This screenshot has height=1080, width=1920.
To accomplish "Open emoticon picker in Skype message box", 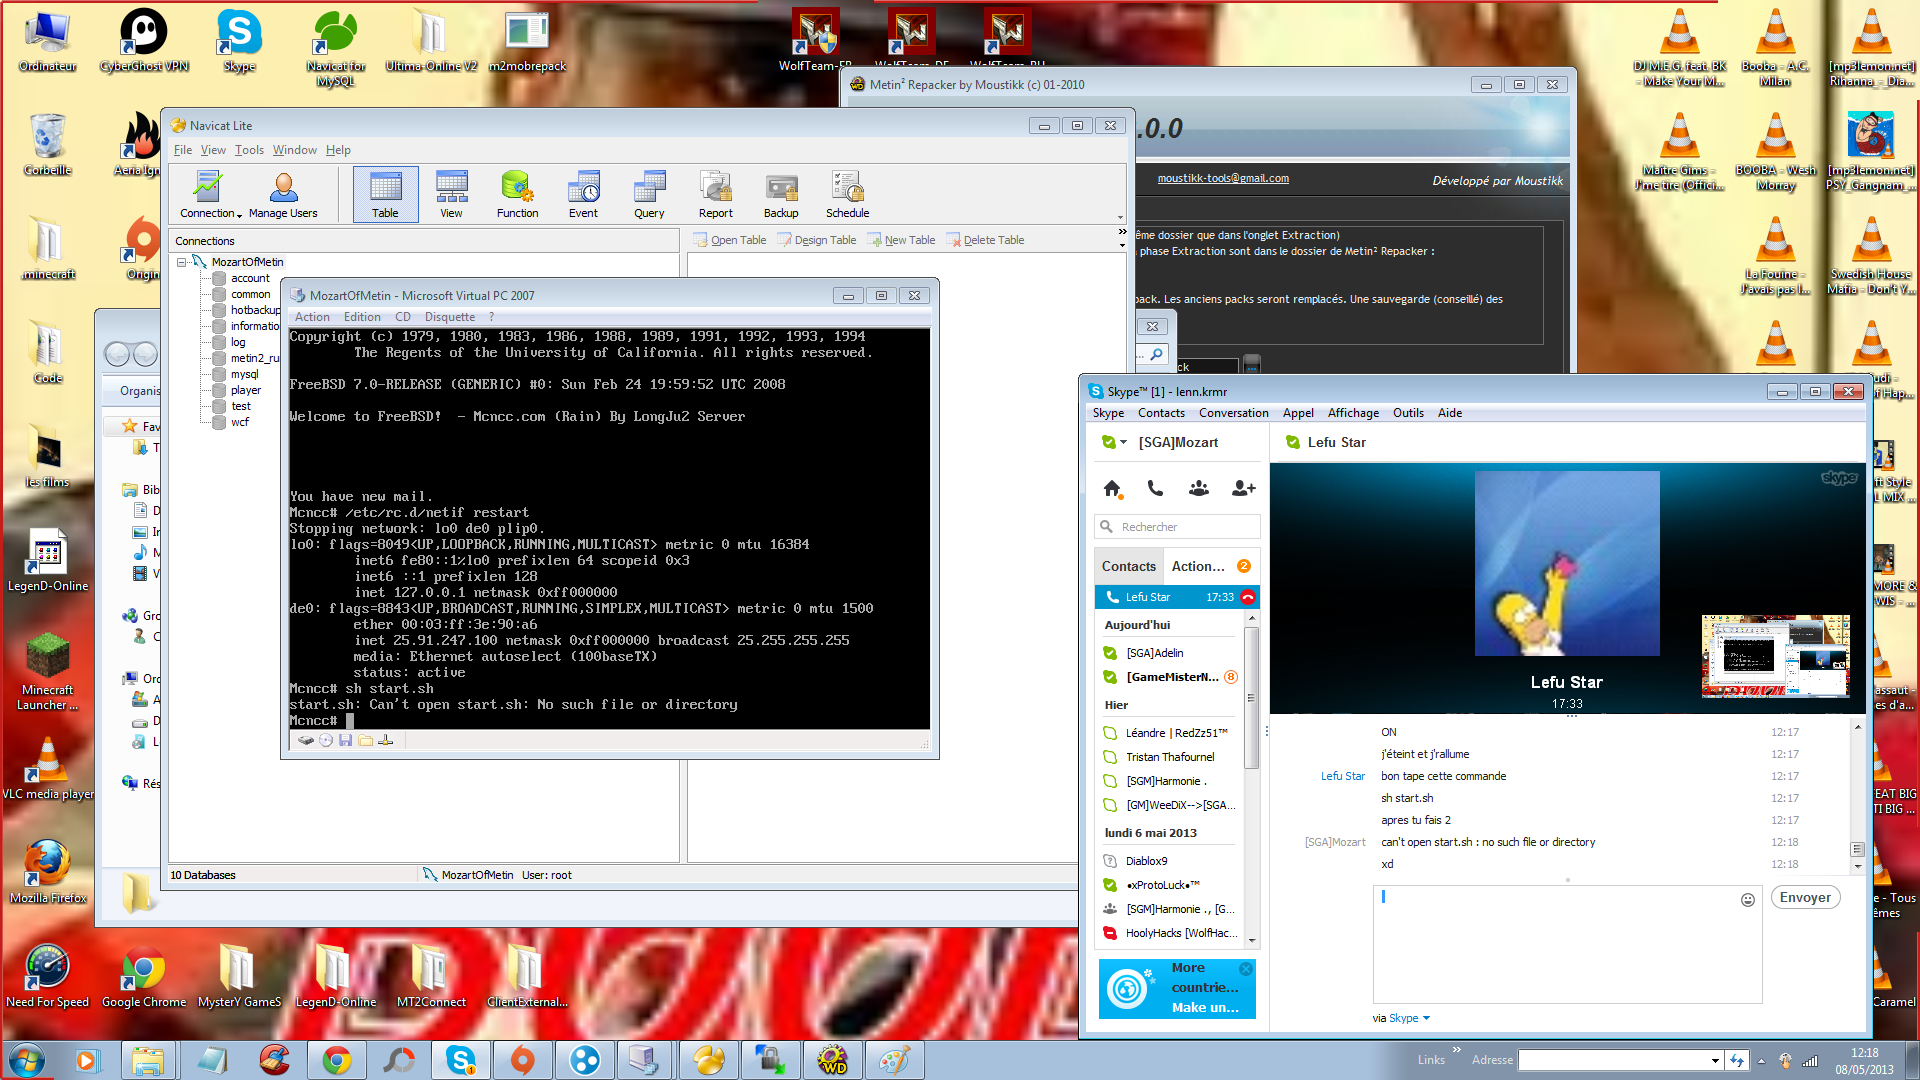I will coord(1747,899).
